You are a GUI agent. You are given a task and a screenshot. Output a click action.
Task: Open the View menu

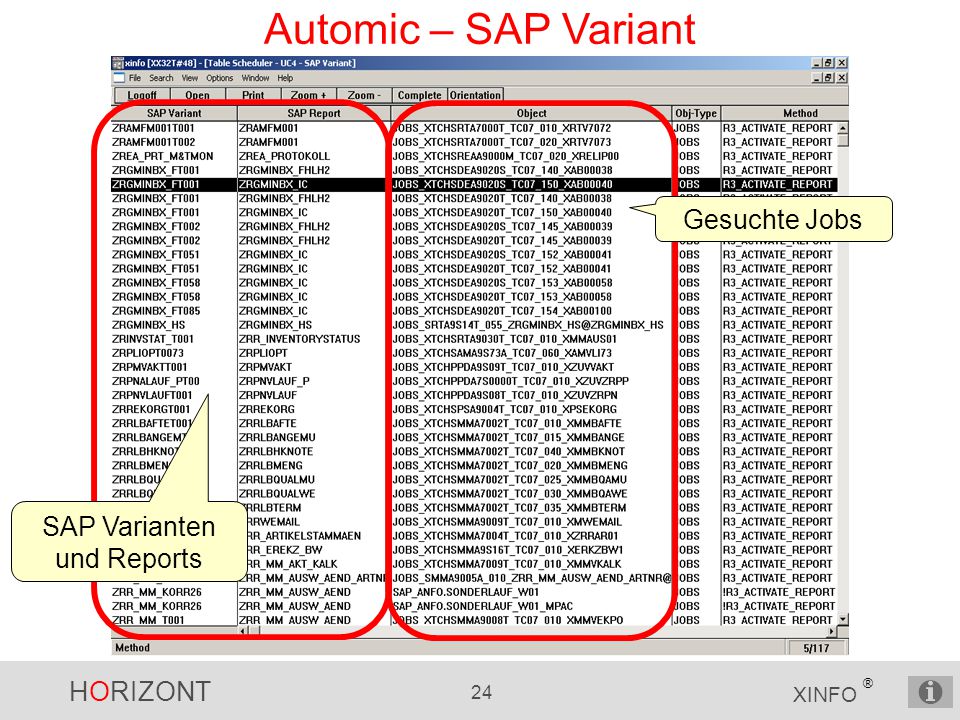(190, 78)
